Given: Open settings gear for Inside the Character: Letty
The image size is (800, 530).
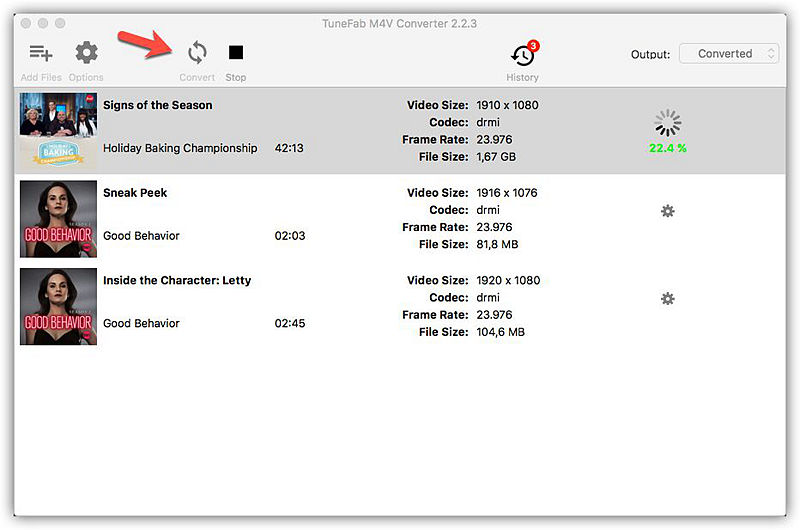Looking at the screenshot, I should point(667,299).
